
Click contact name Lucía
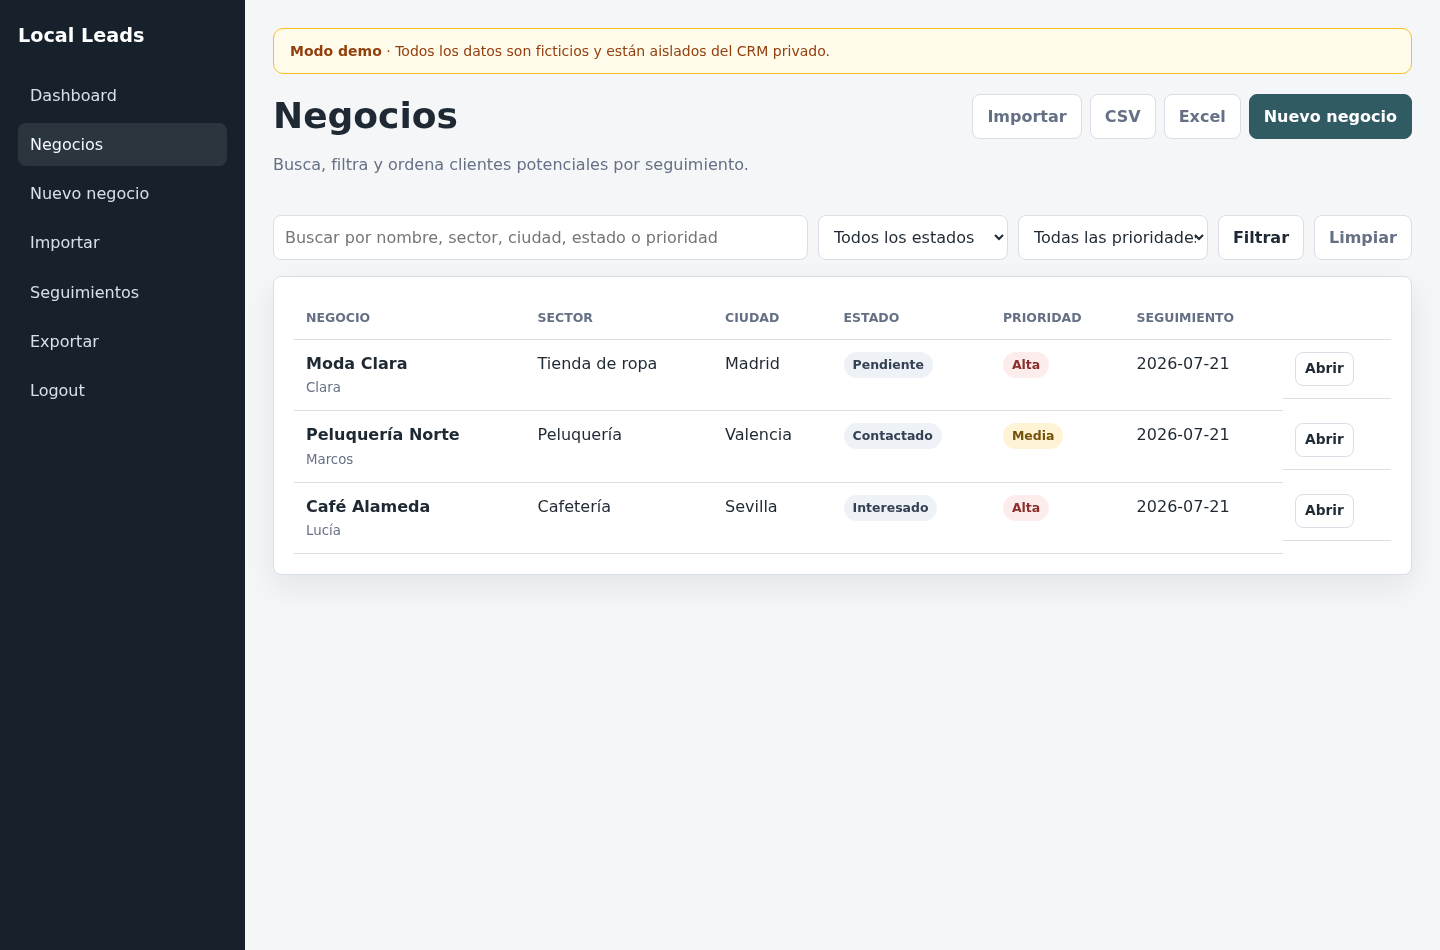coord(323,531)
